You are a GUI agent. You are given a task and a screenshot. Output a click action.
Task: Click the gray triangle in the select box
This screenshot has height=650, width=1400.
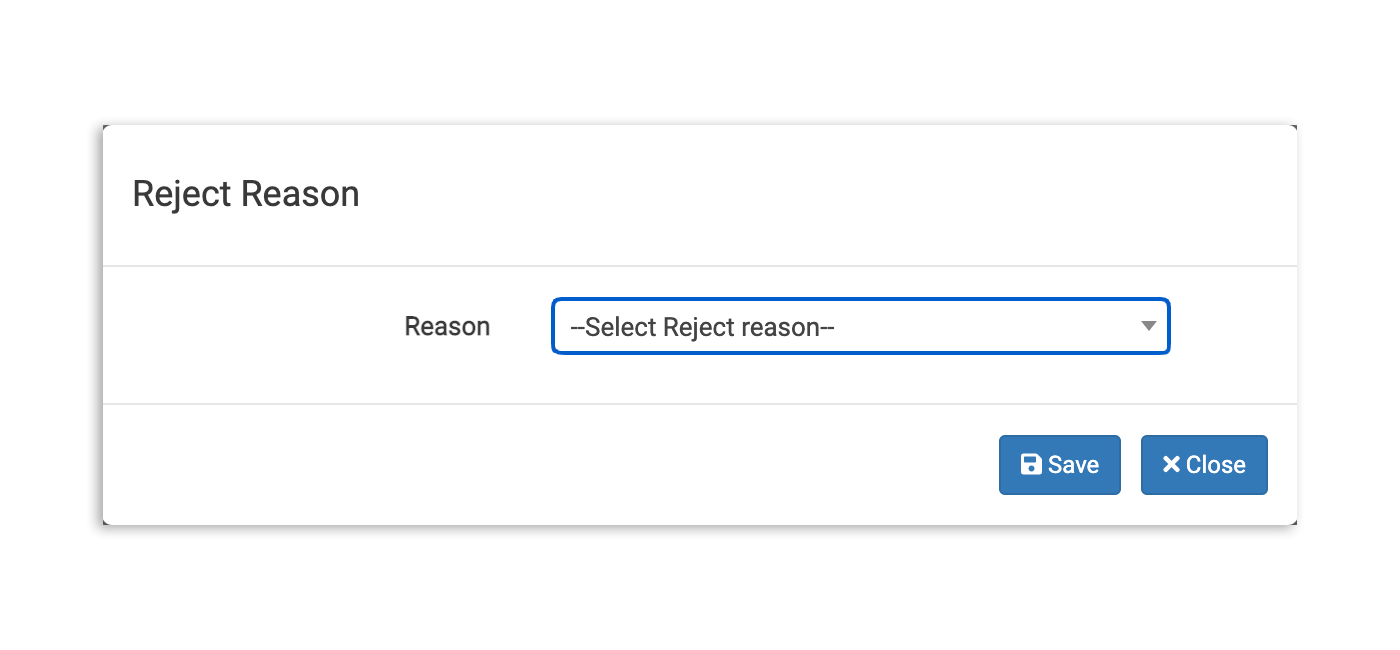[x=1149, y=326]
